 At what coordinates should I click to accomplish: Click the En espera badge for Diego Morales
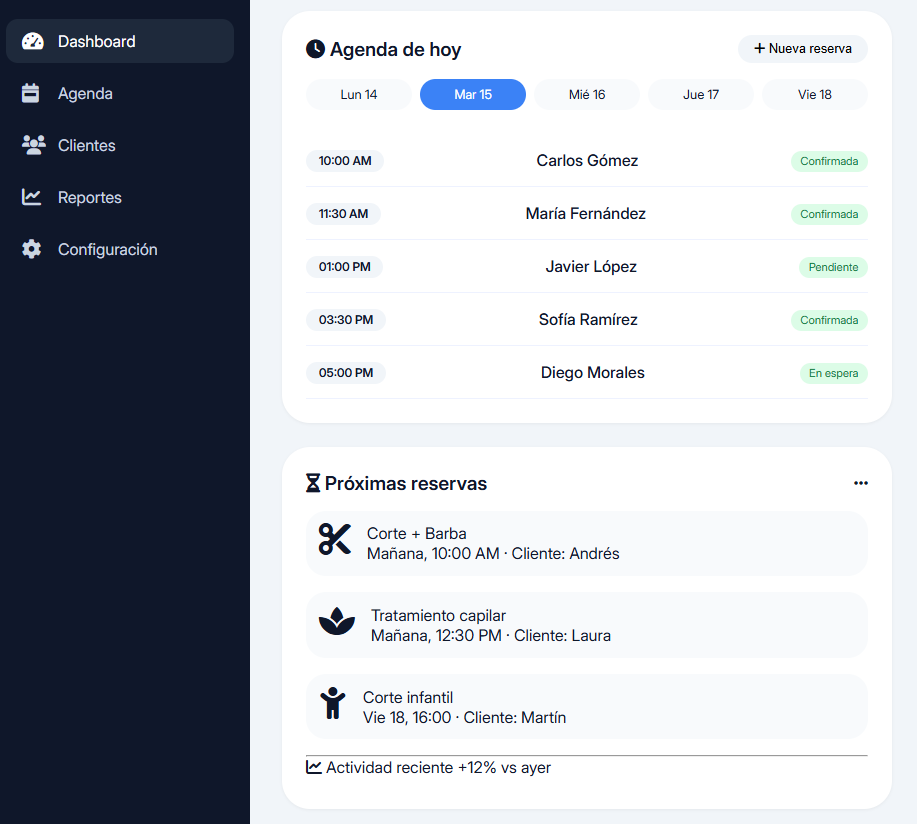833,373
